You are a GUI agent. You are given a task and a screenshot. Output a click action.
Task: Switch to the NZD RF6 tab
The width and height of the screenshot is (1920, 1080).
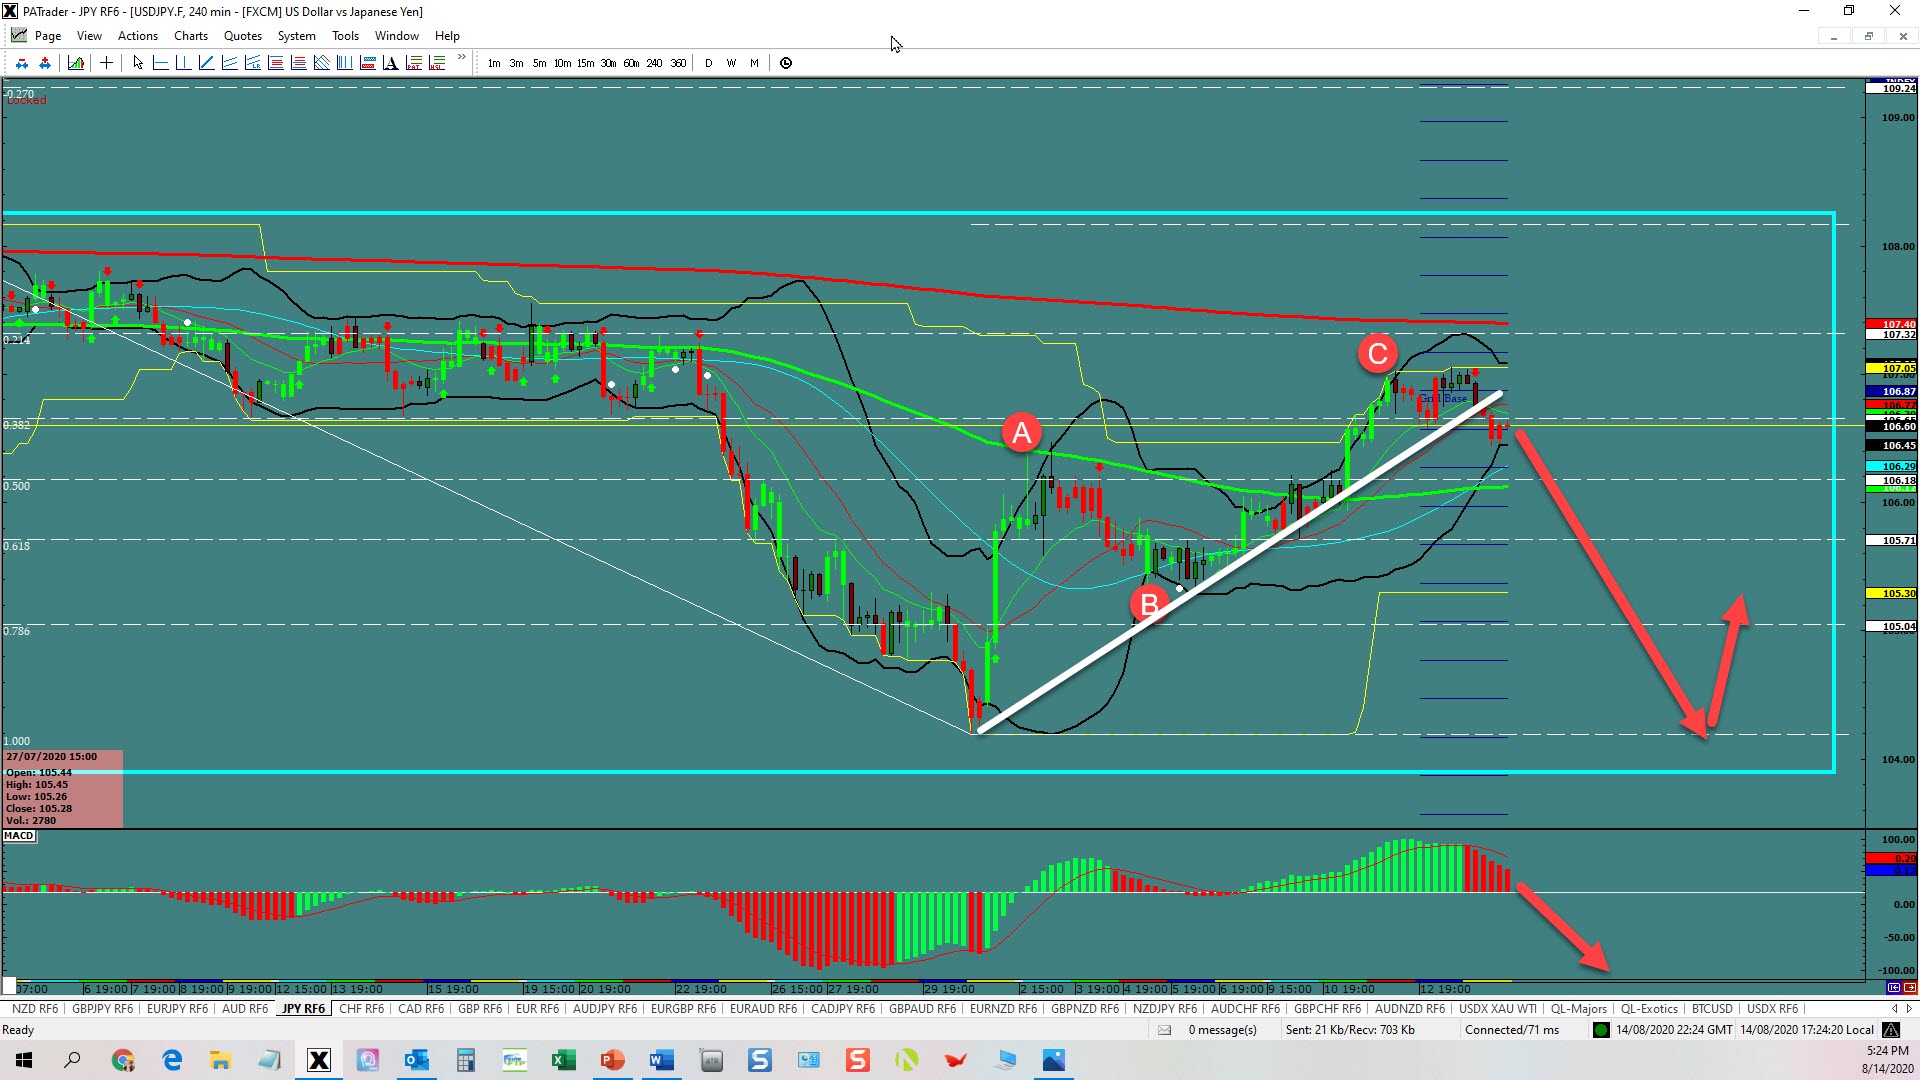[x=35, y=1008]
